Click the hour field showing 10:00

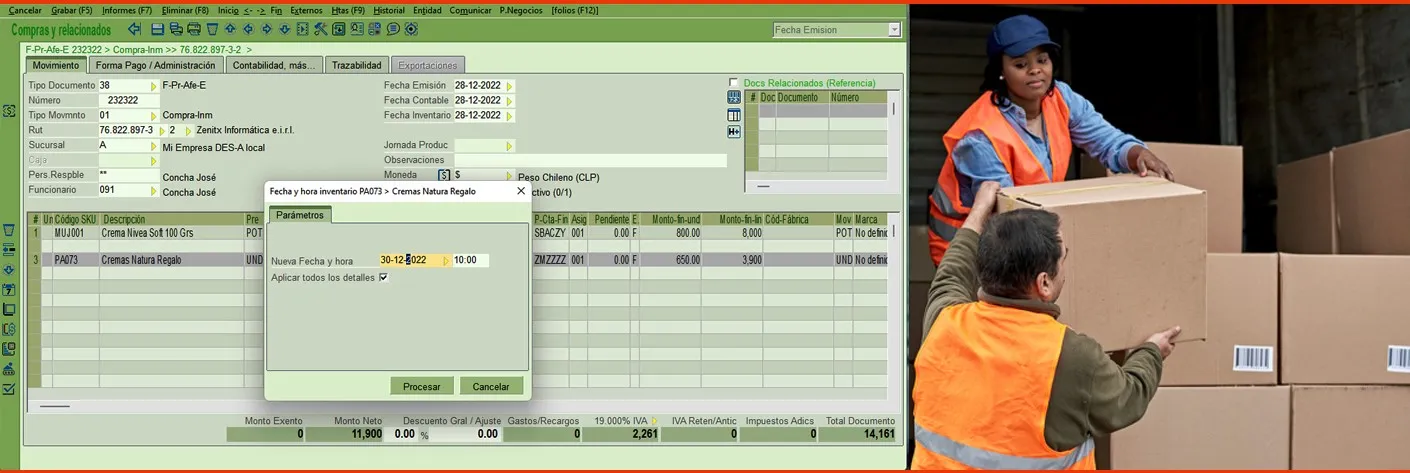point(470,260)
